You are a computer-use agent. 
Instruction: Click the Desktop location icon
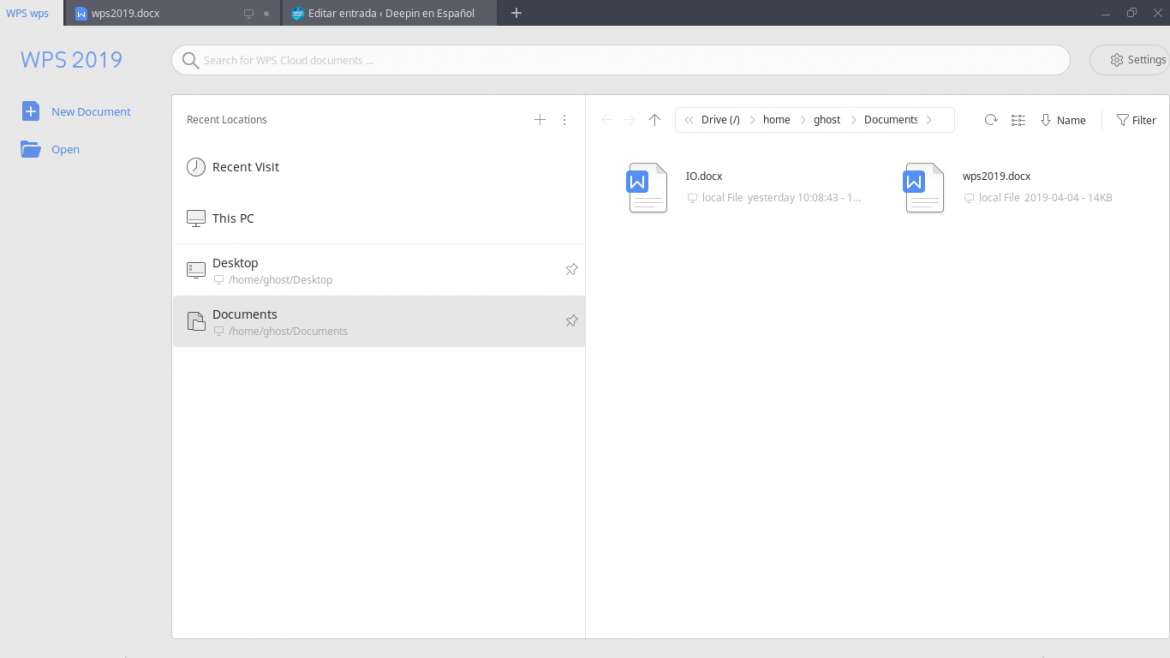[x=195, y=269]
